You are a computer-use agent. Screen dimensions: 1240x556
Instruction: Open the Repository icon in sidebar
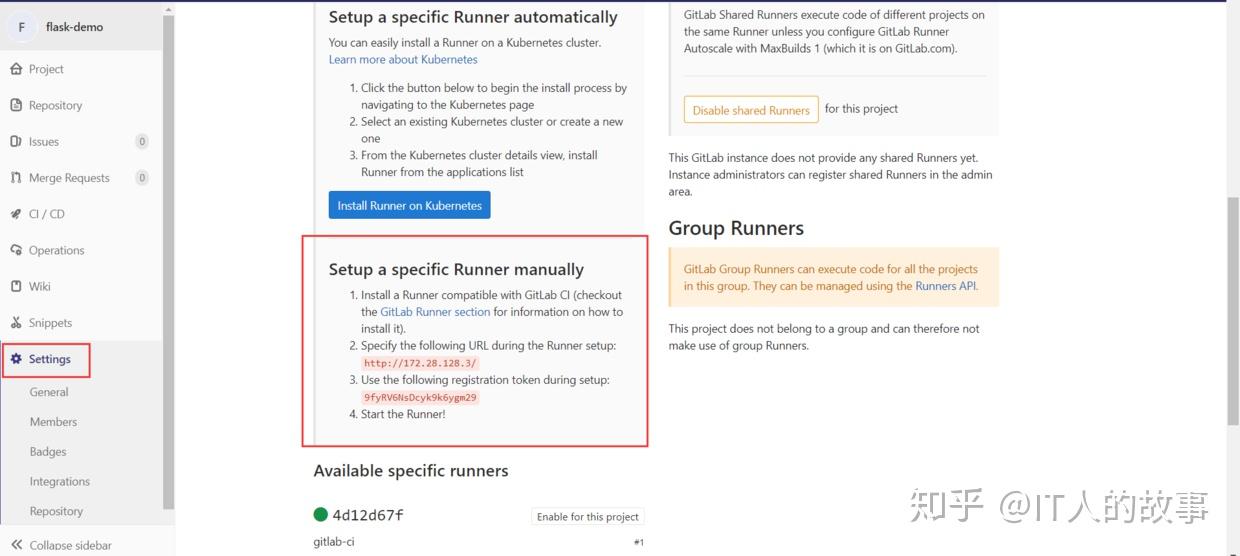pos(16,105)
